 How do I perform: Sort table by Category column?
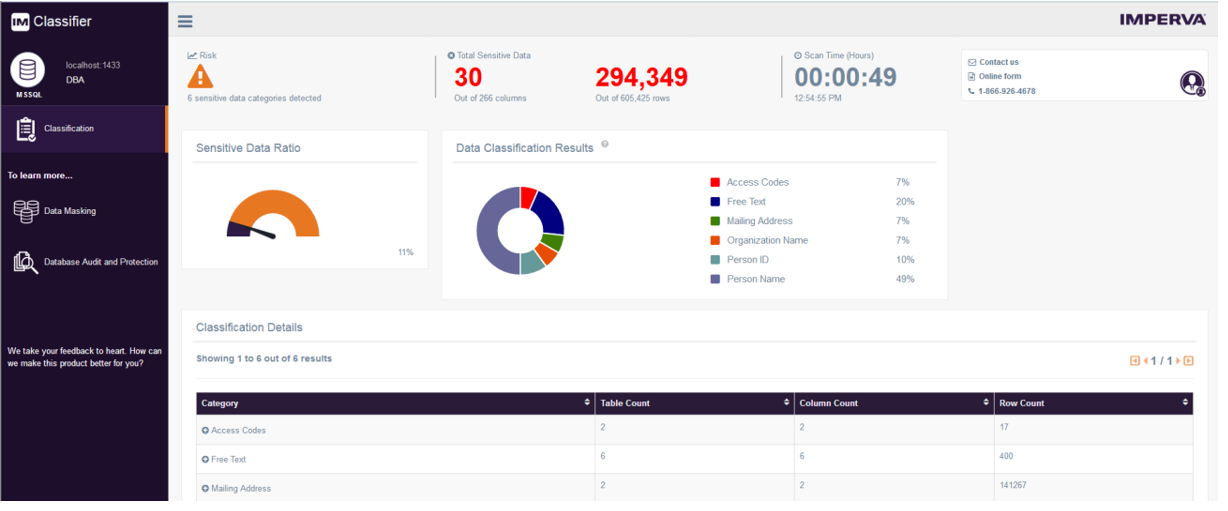[x=586, y=403]
